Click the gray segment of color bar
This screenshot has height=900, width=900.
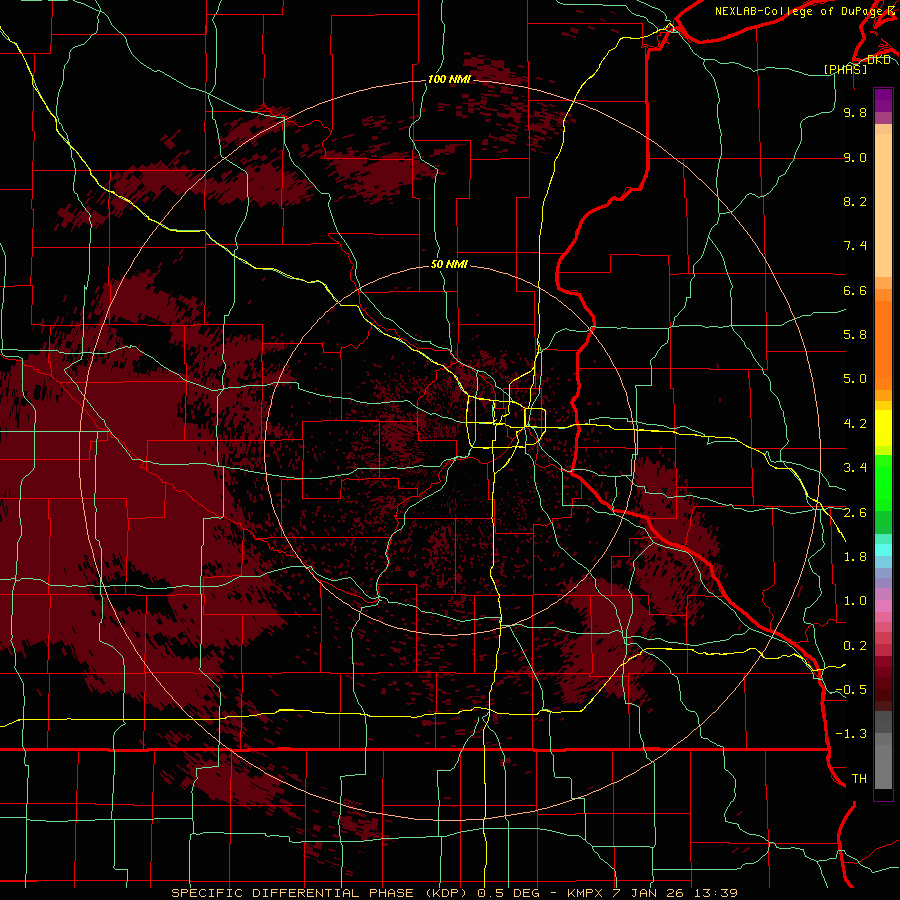[x=883, y=750]
